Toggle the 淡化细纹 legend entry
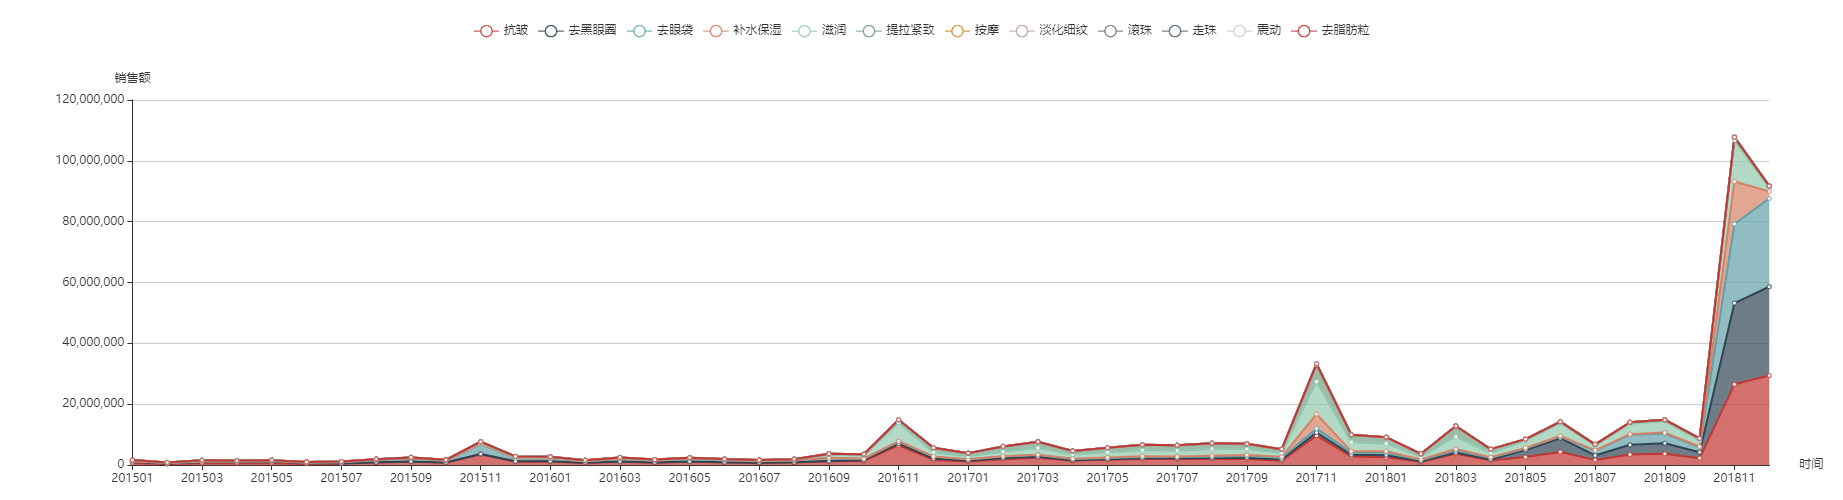 coord(1048,30)
